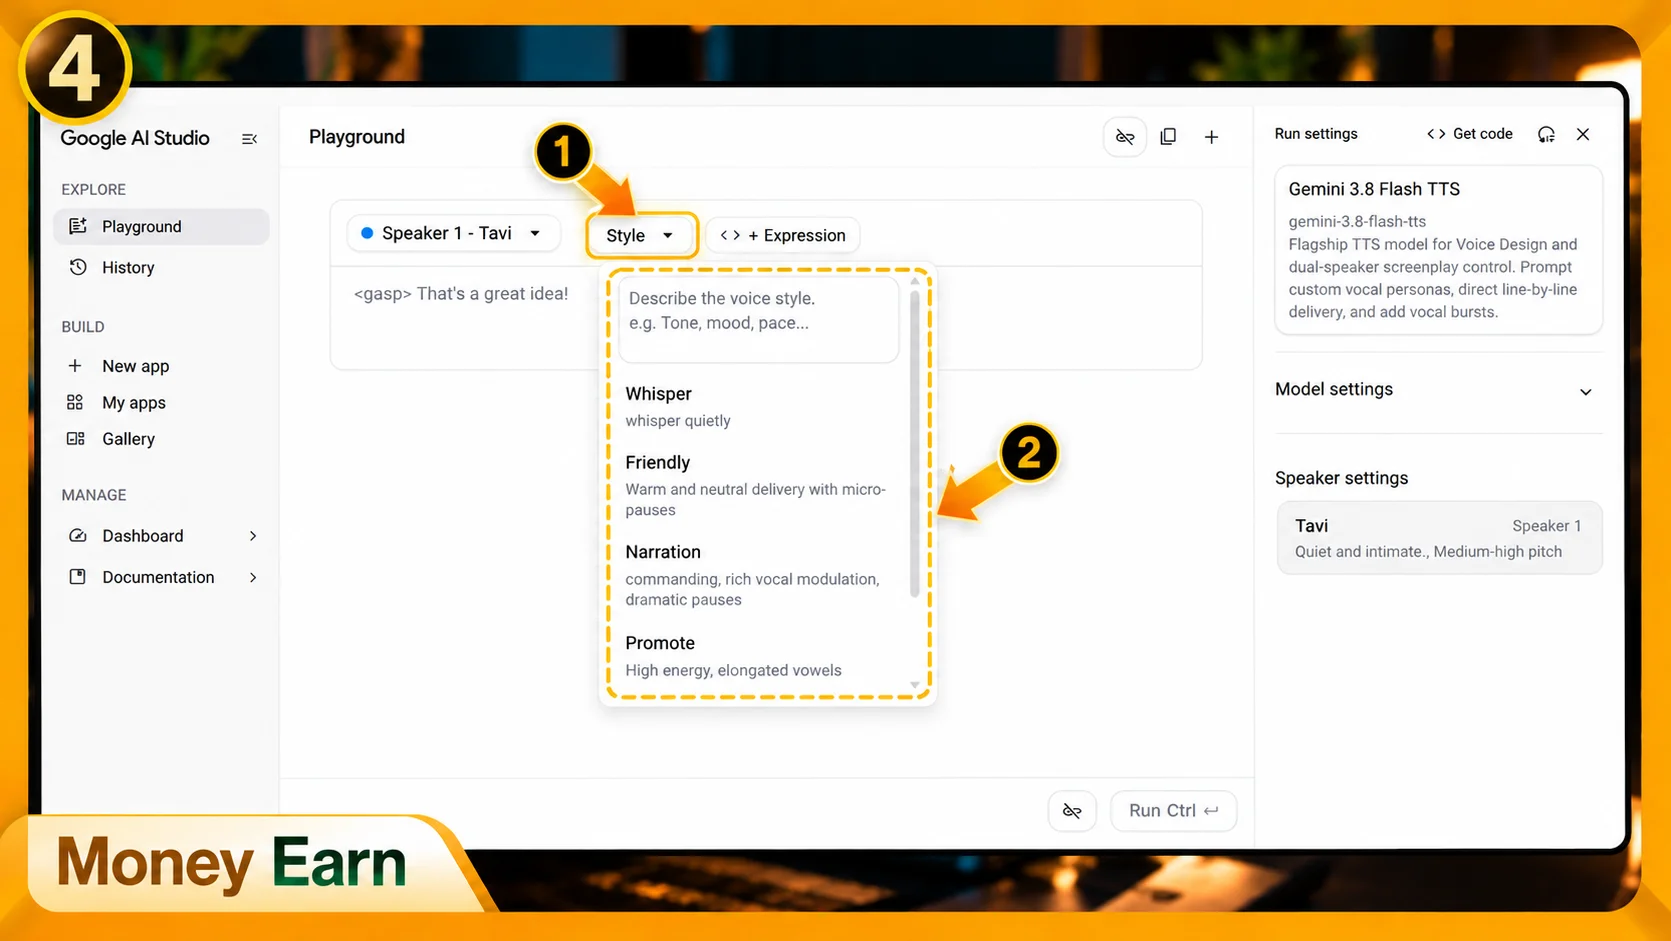Click the copy icon in Playground header

point(1168,137)
